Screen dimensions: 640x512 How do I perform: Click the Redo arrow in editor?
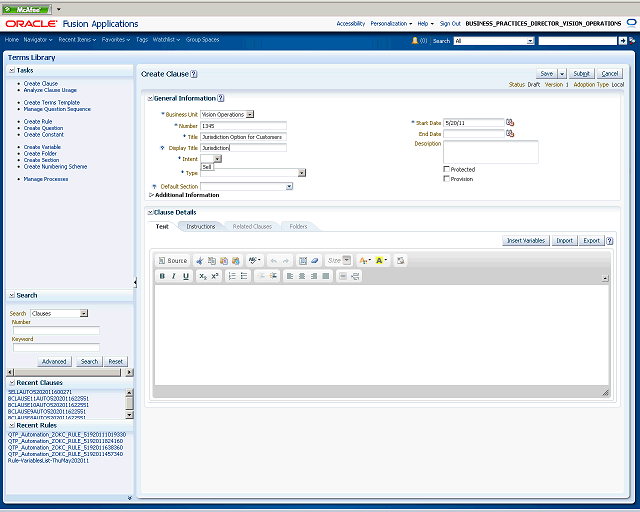coord(286,260)
